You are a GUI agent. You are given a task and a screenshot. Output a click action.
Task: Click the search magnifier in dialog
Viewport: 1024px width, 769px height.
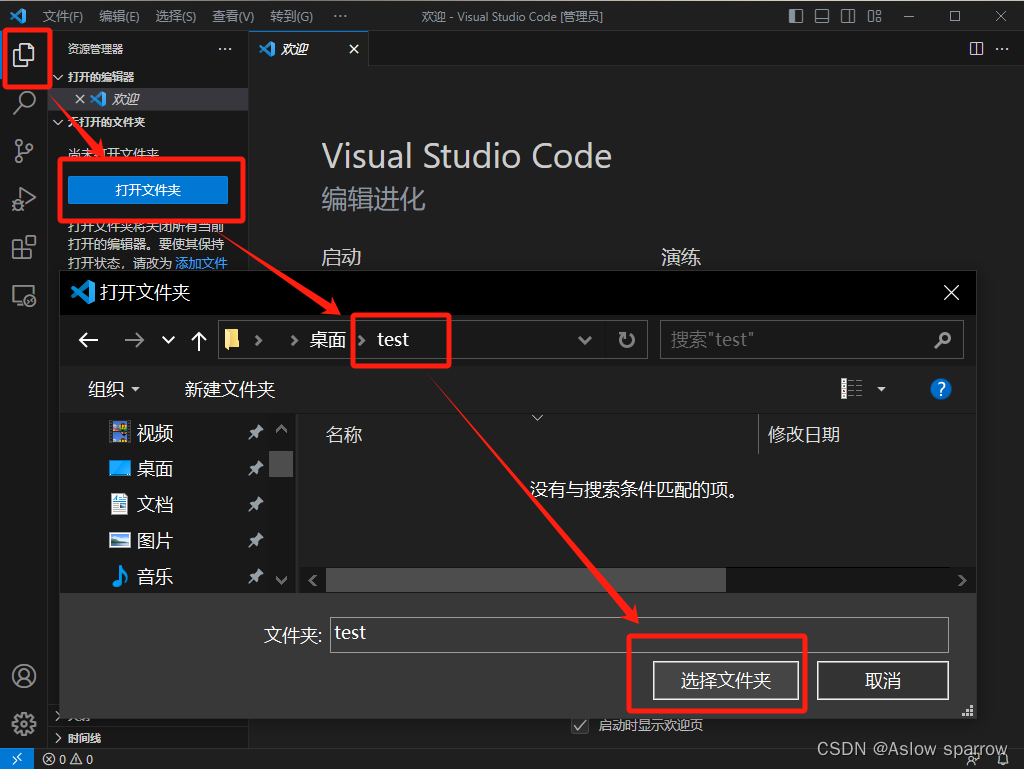pyautogui.click(x=942, y=339)
